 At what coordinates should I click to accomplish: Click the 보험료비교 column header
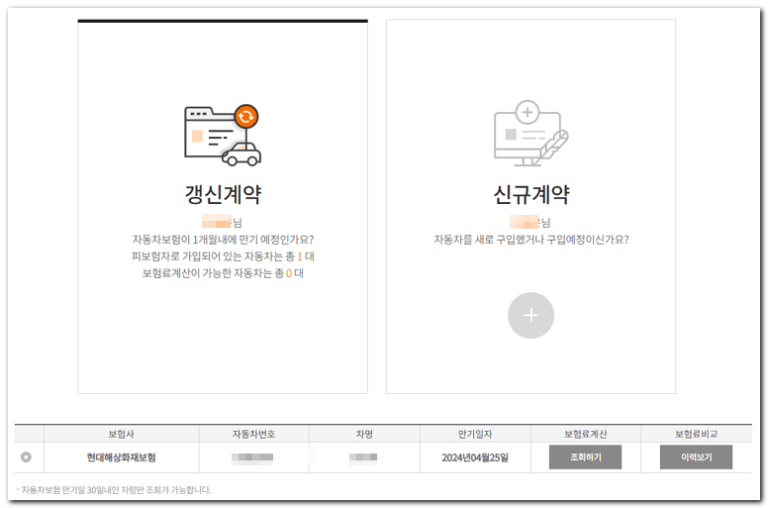click(x=696, y=434)
